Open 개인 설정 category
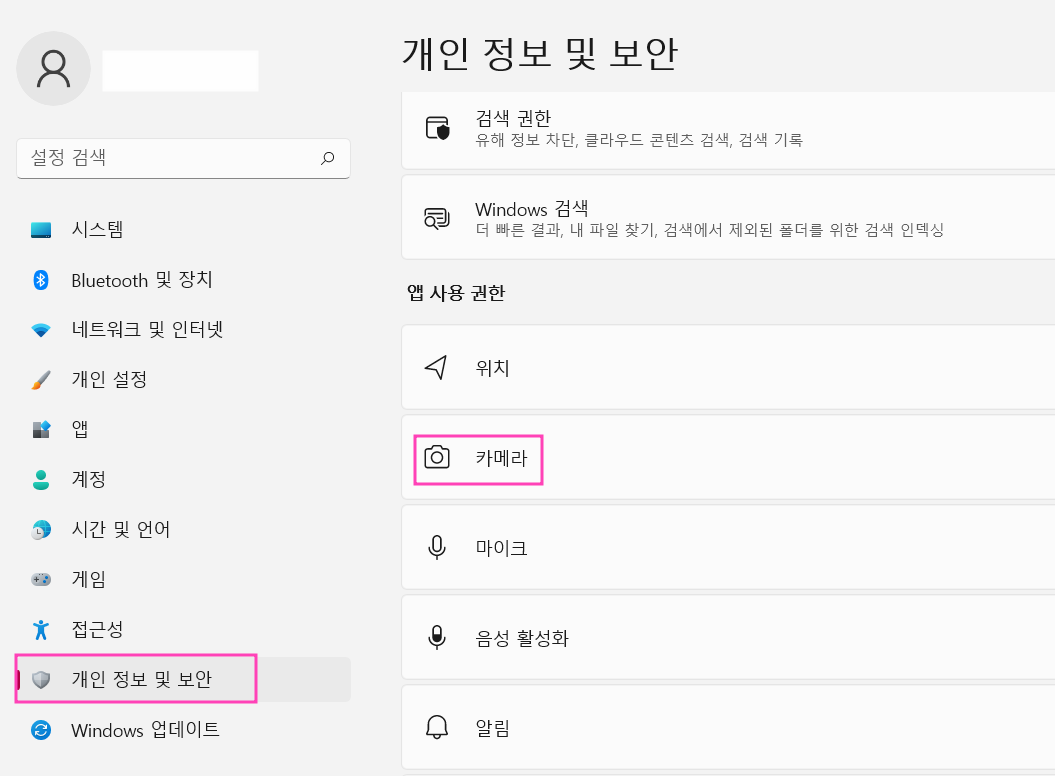 (x=183, y=380)
